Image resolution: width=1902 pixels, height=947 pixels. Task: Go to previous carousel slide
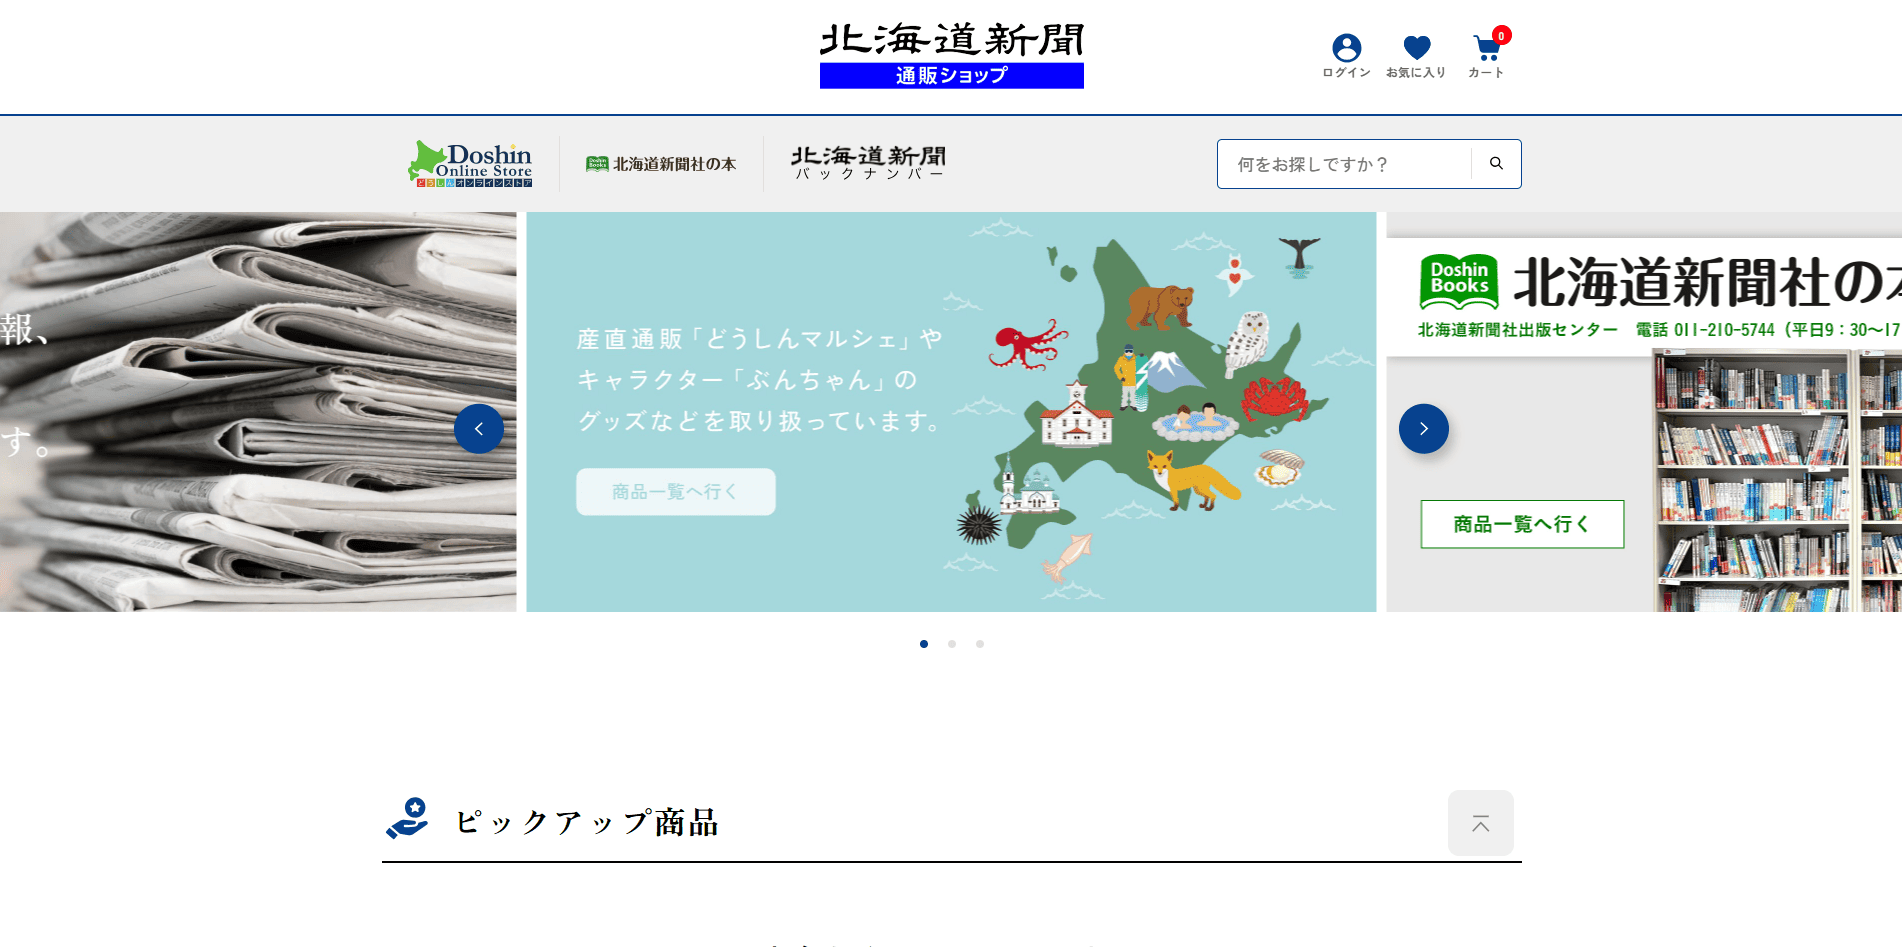pyautogui.click(x=479, y=429)
